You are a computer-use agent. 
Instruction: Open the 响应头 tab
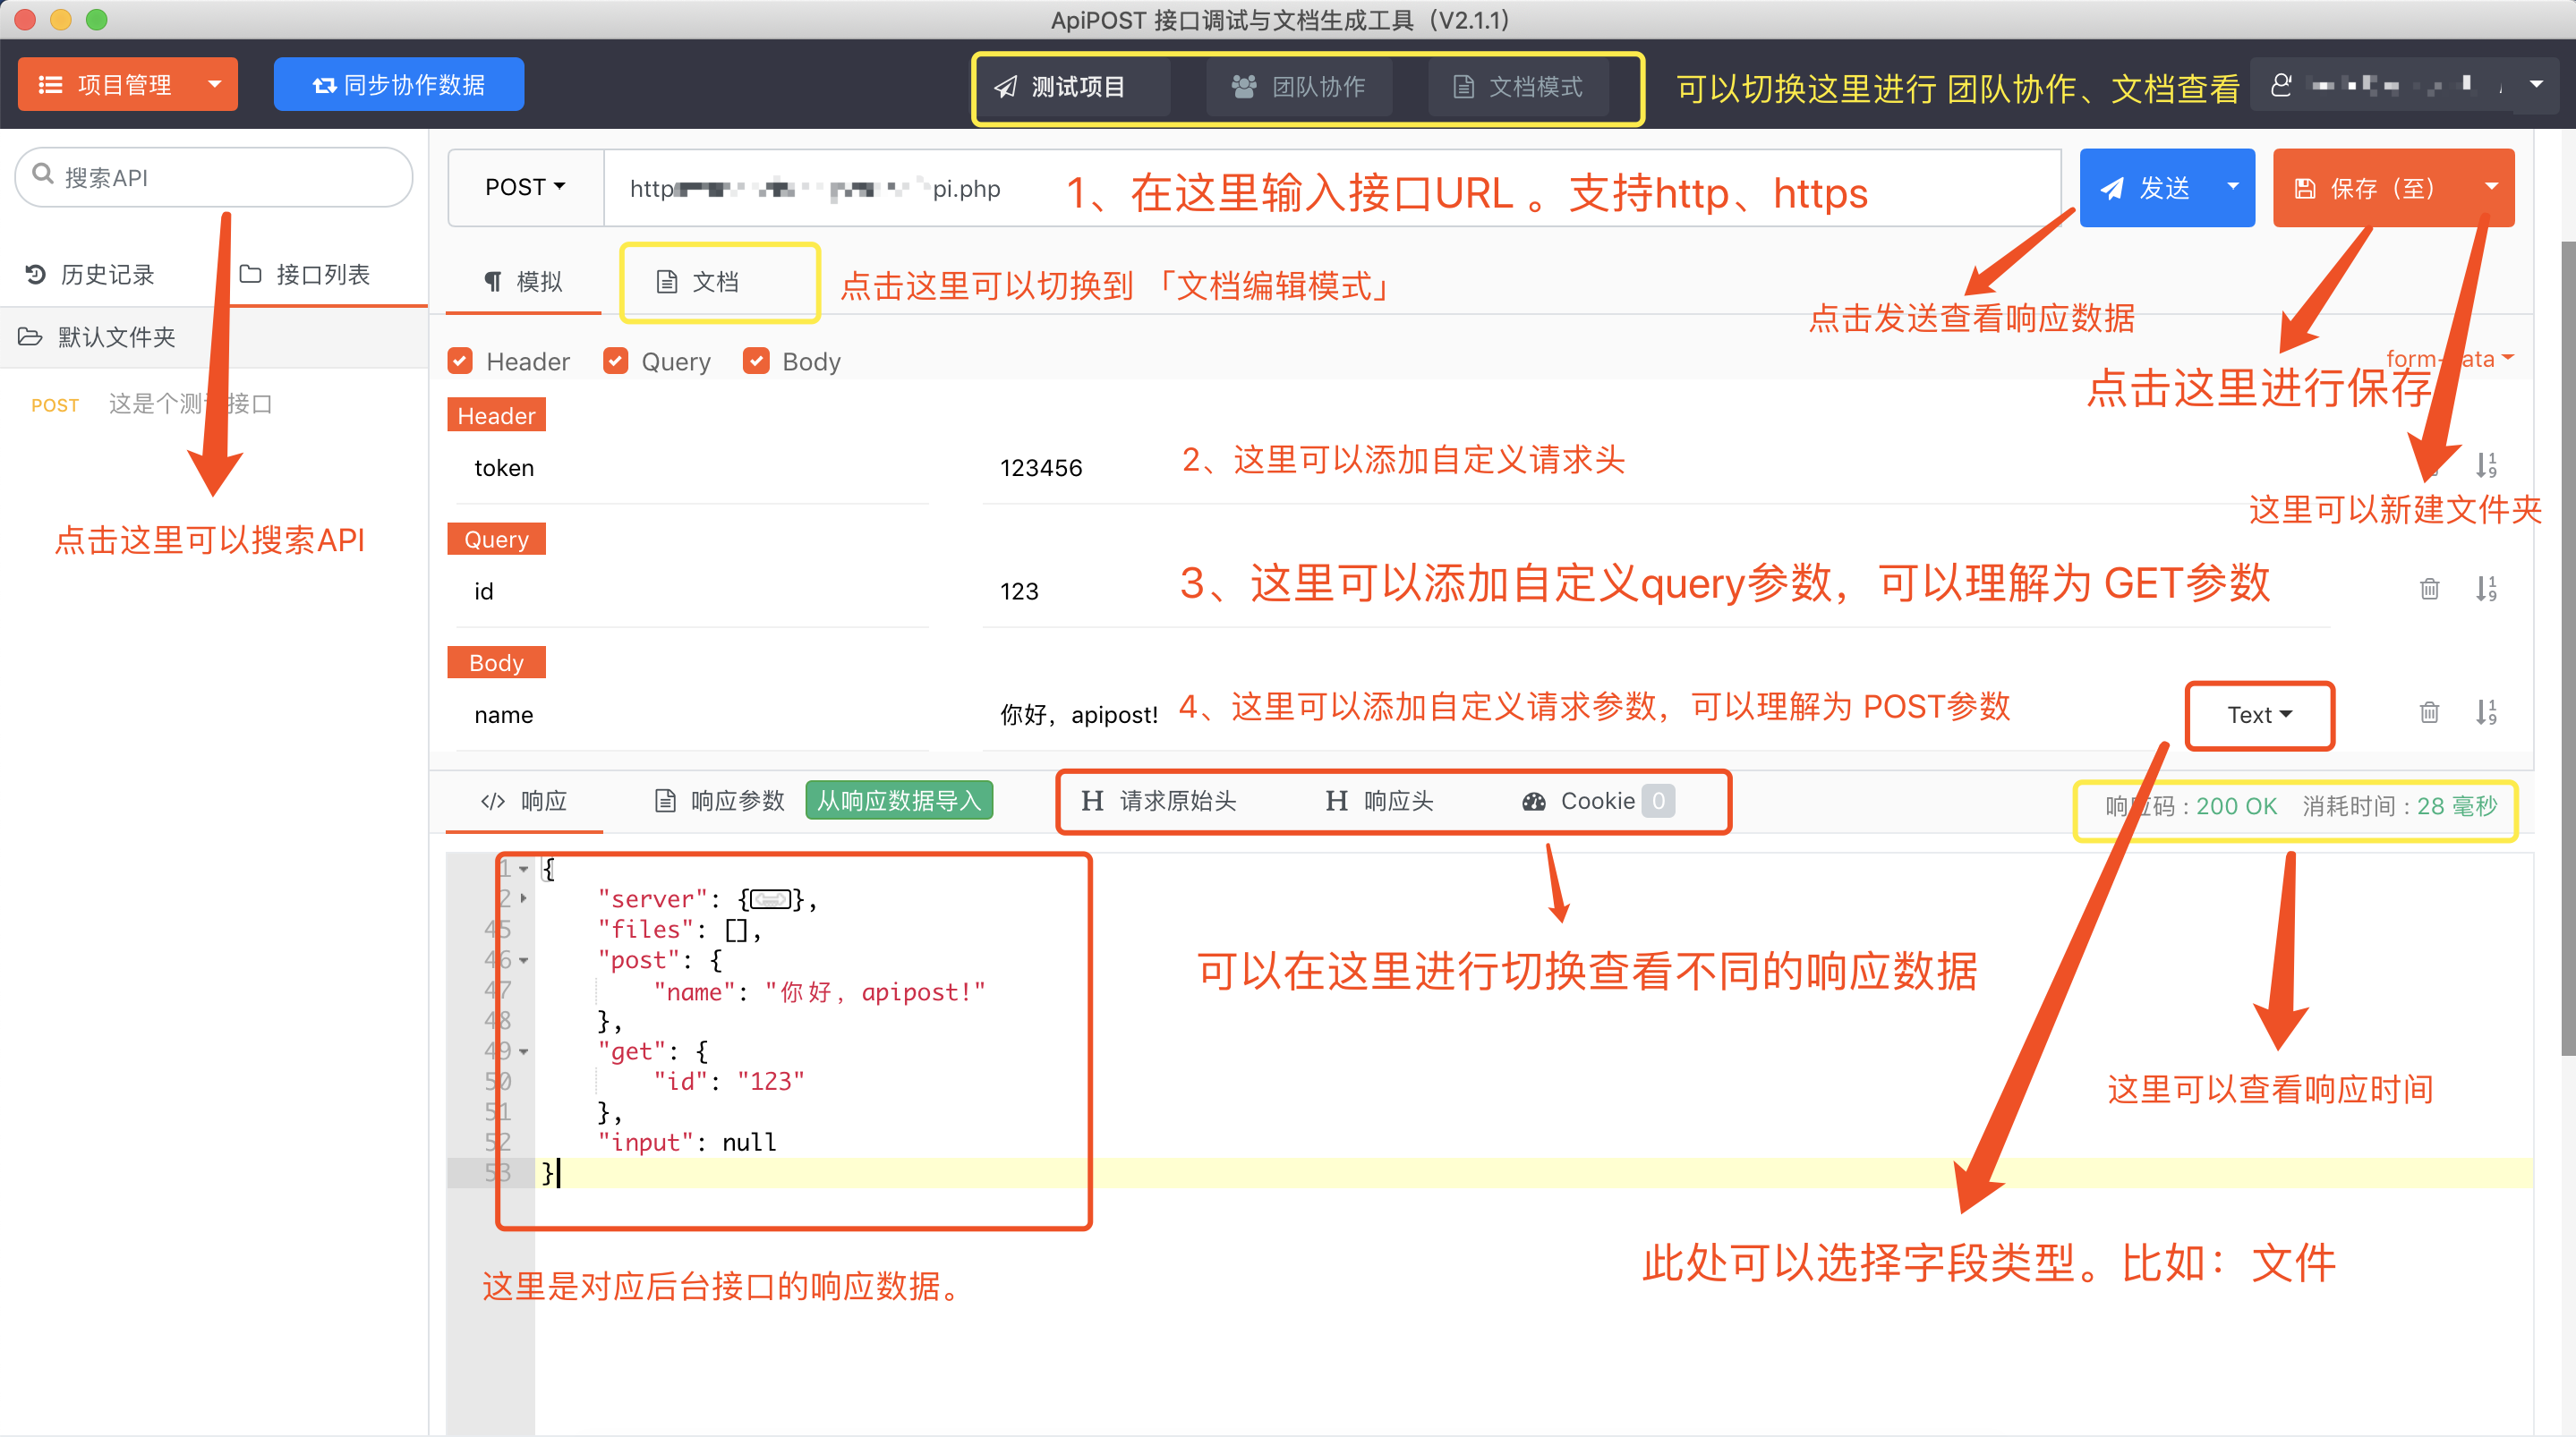coord(1381,801)
